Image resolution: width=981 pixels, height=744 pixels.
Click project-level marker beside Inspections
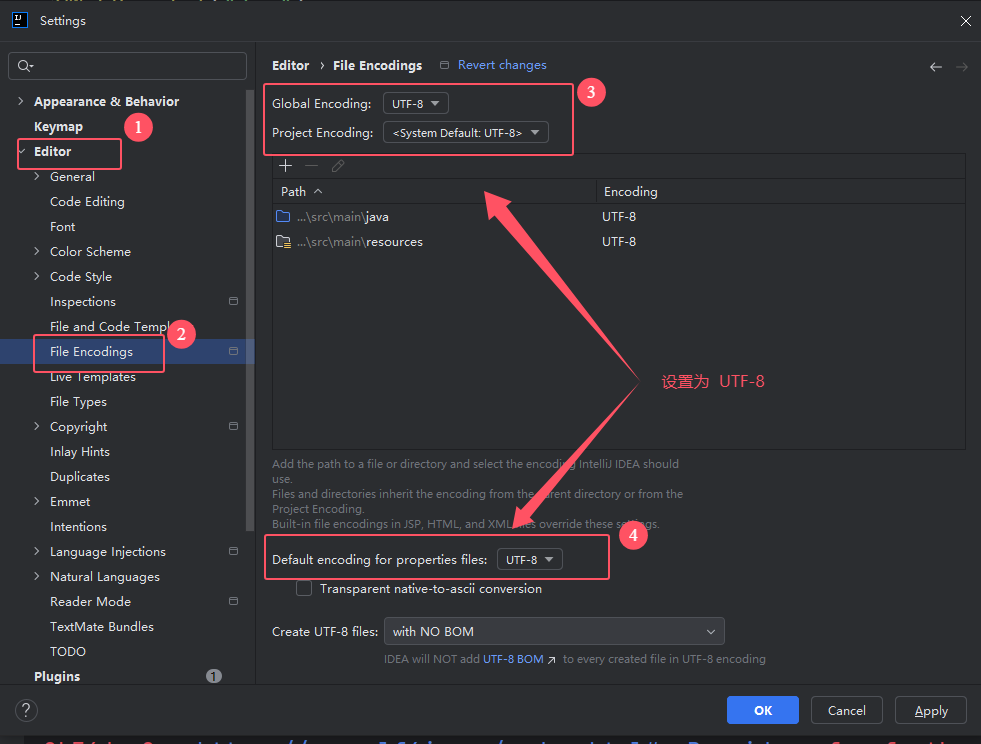[x=233, y=301]
